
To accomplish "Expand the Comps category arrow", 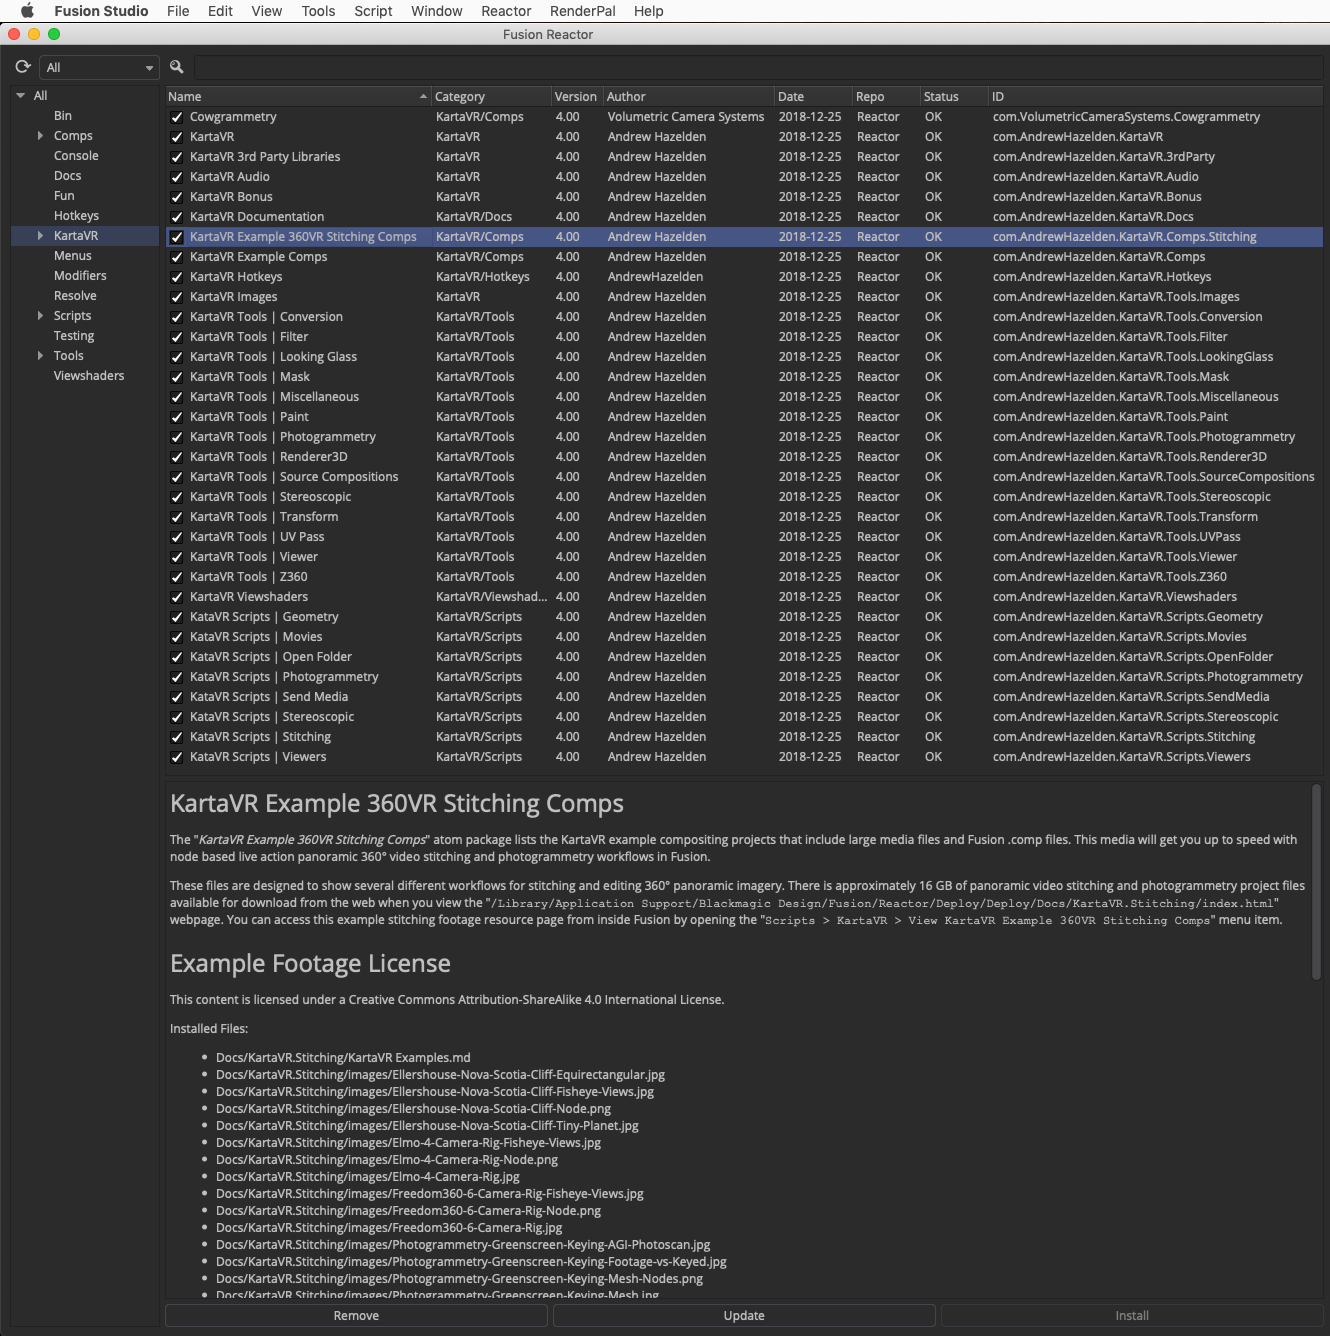I will (40, 136).
